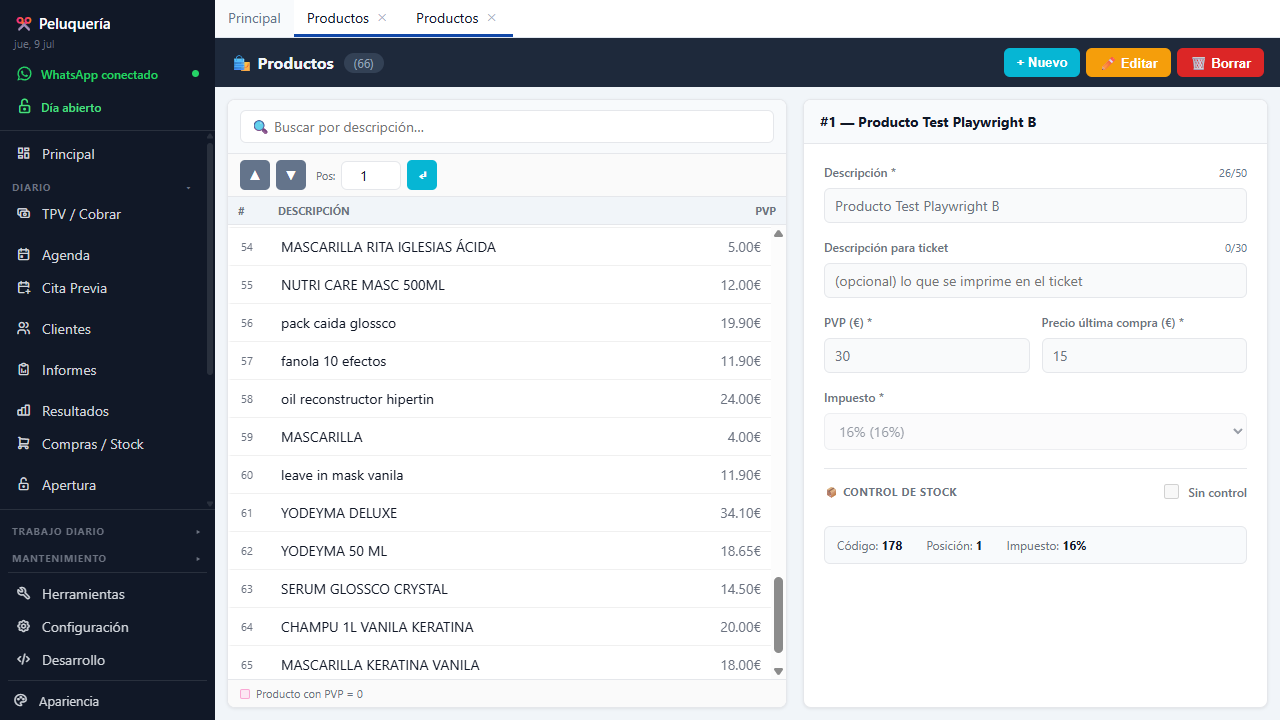Click the Editar button
The height and width of the screenshot is (720, 1280).
1128,62
